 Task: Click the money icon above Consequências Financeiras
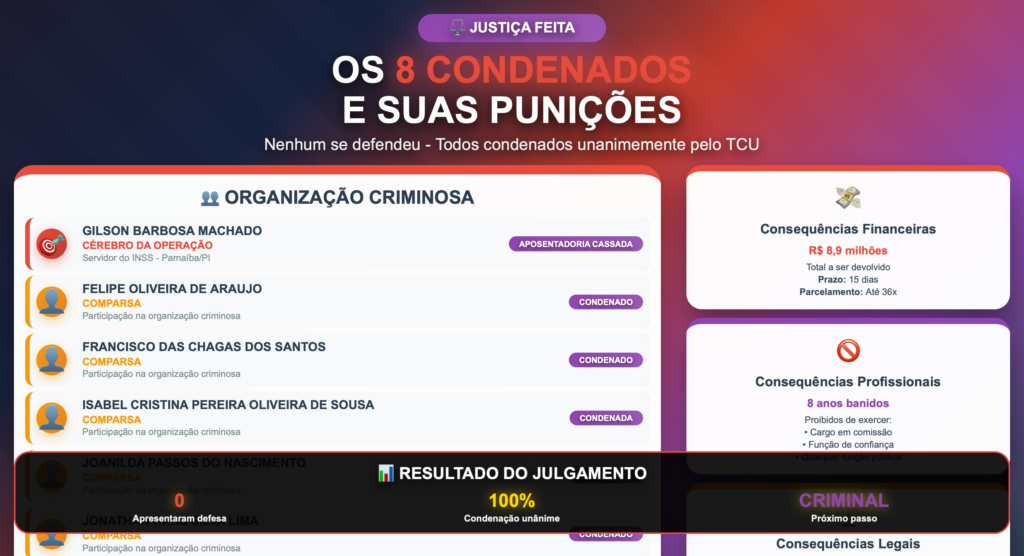click(848, 197)
